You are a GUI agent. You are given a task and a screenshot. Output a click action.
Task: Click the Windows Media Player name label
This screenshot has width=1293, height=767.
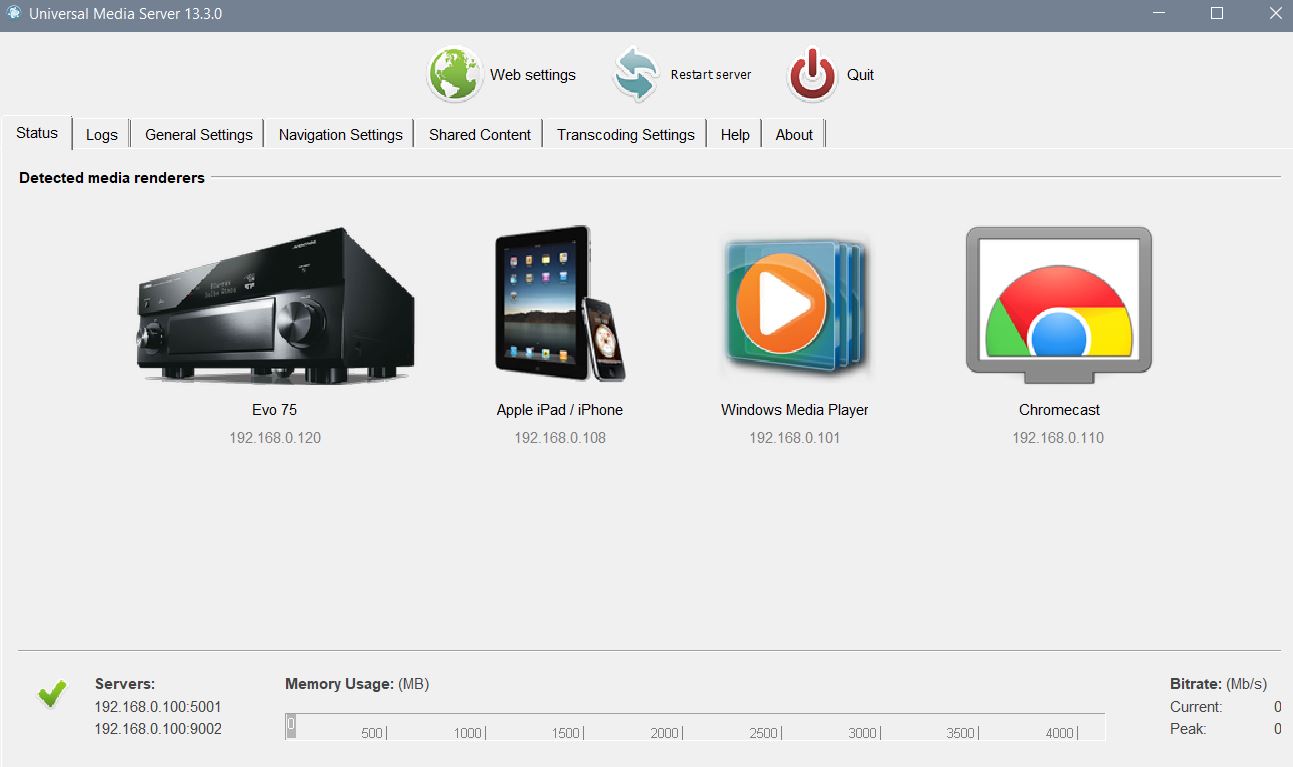(x=795, y=410)
